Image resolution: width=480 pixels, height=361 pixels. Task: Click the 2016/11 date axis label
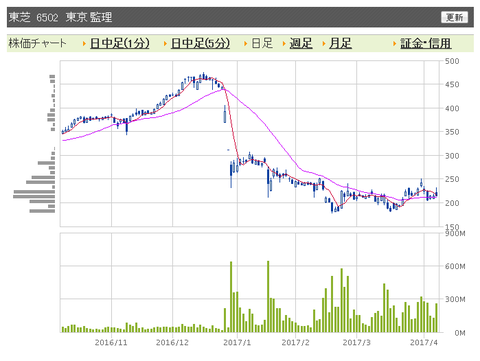click(111, 343)
